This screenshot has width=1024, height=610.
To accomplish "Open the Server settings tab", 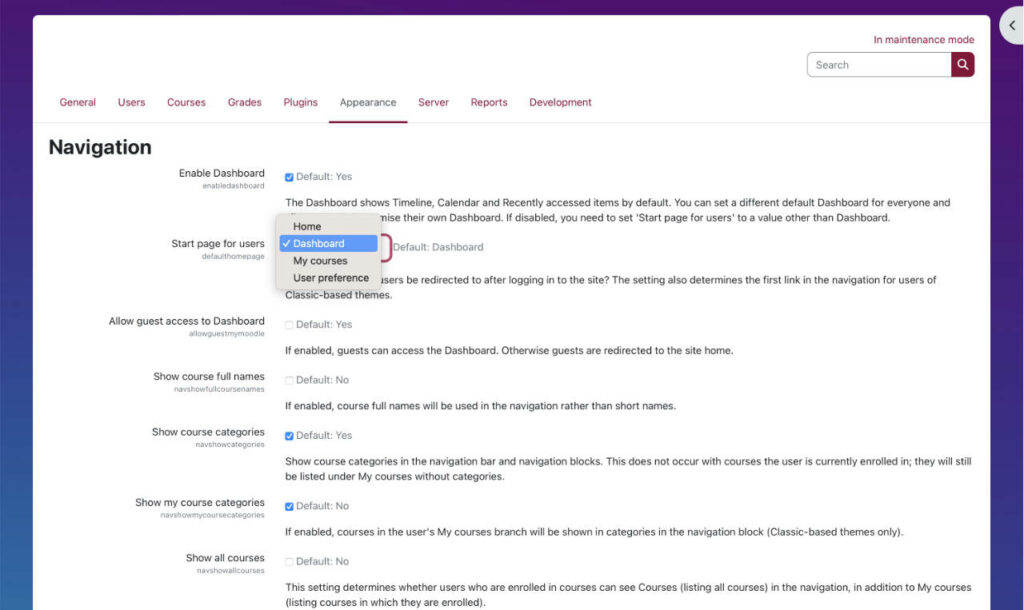I will [x=433, y=102].
